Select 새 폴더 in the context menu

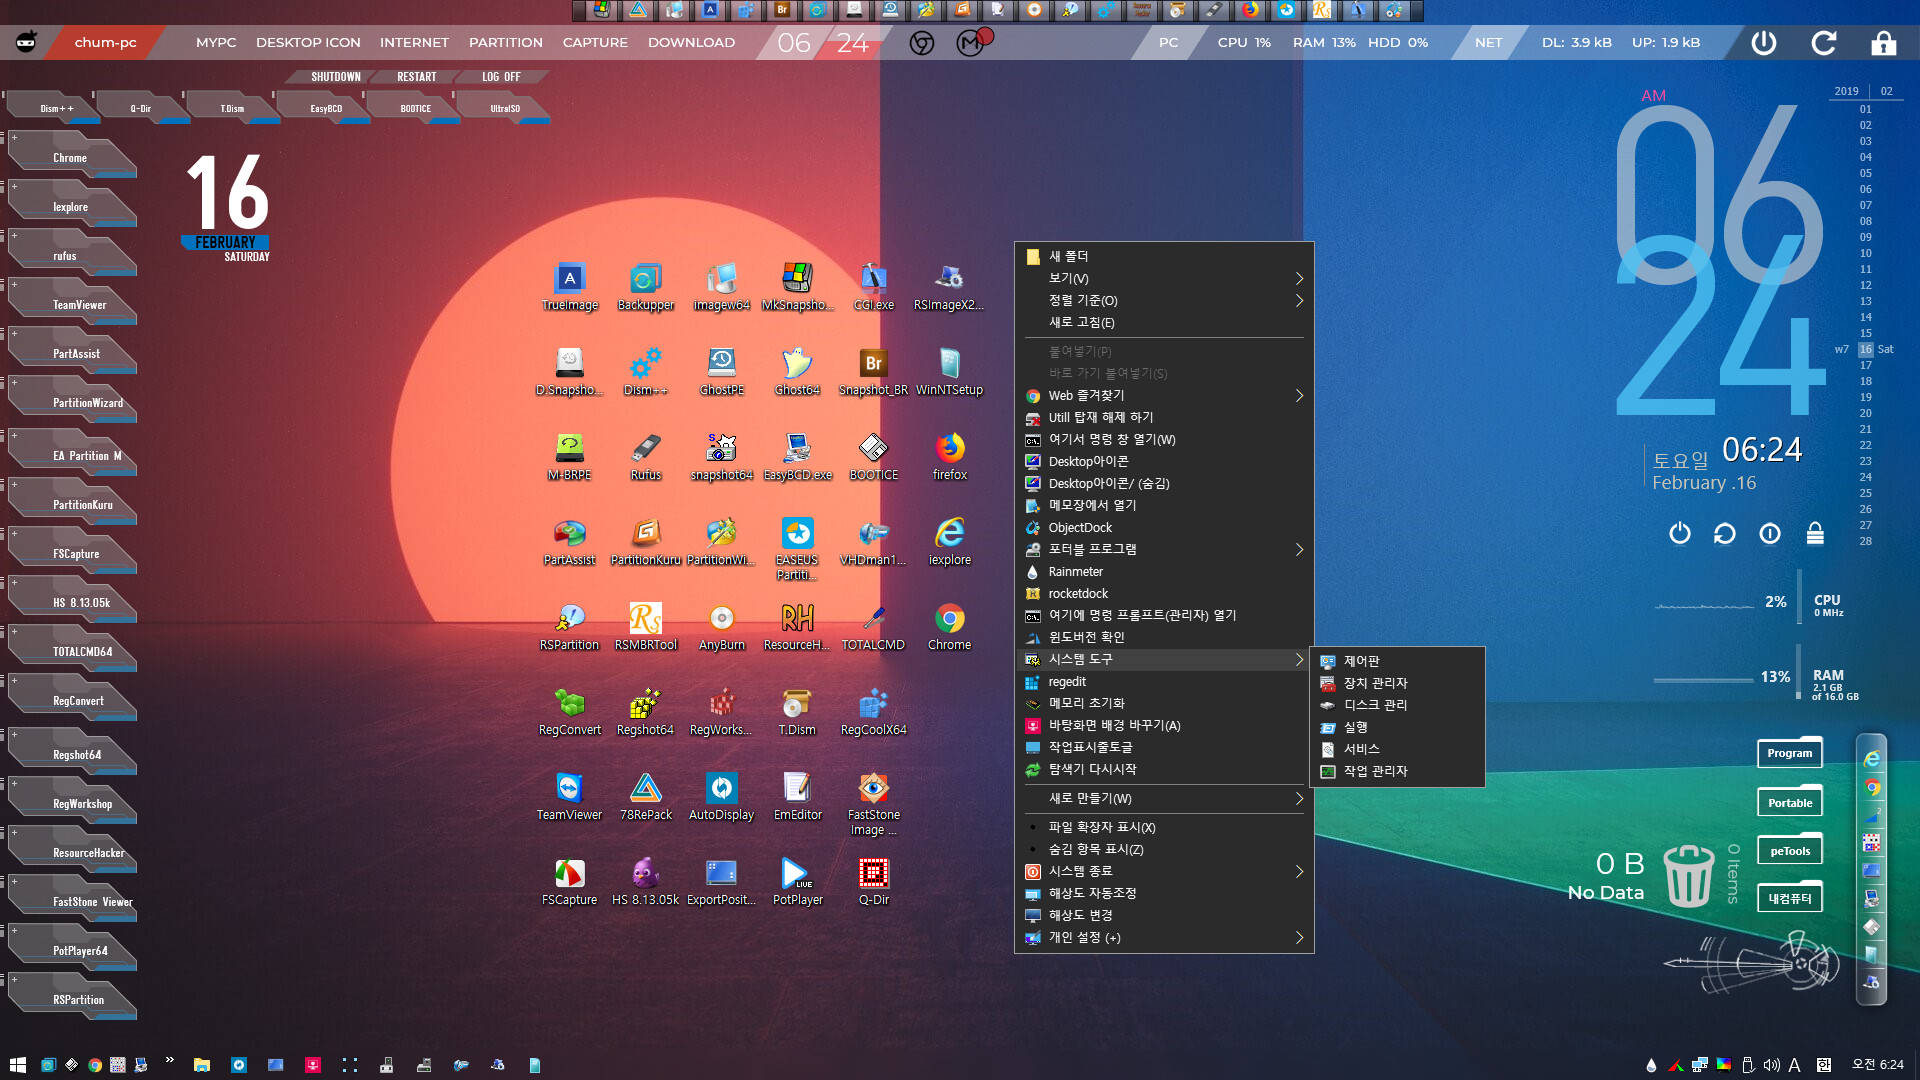click(1164, 256)
